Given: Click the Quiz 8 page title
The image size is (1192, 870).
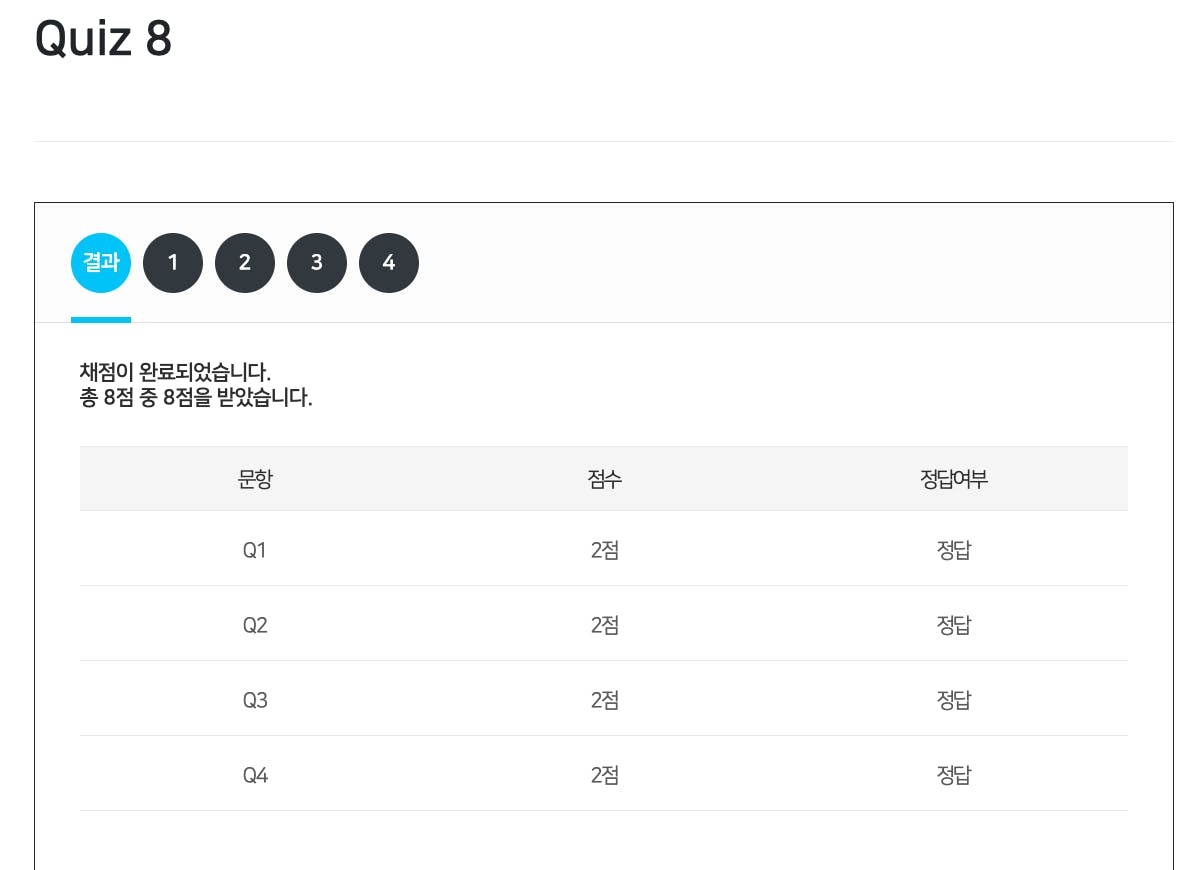Looking at the screenshot, I should 104,40.
